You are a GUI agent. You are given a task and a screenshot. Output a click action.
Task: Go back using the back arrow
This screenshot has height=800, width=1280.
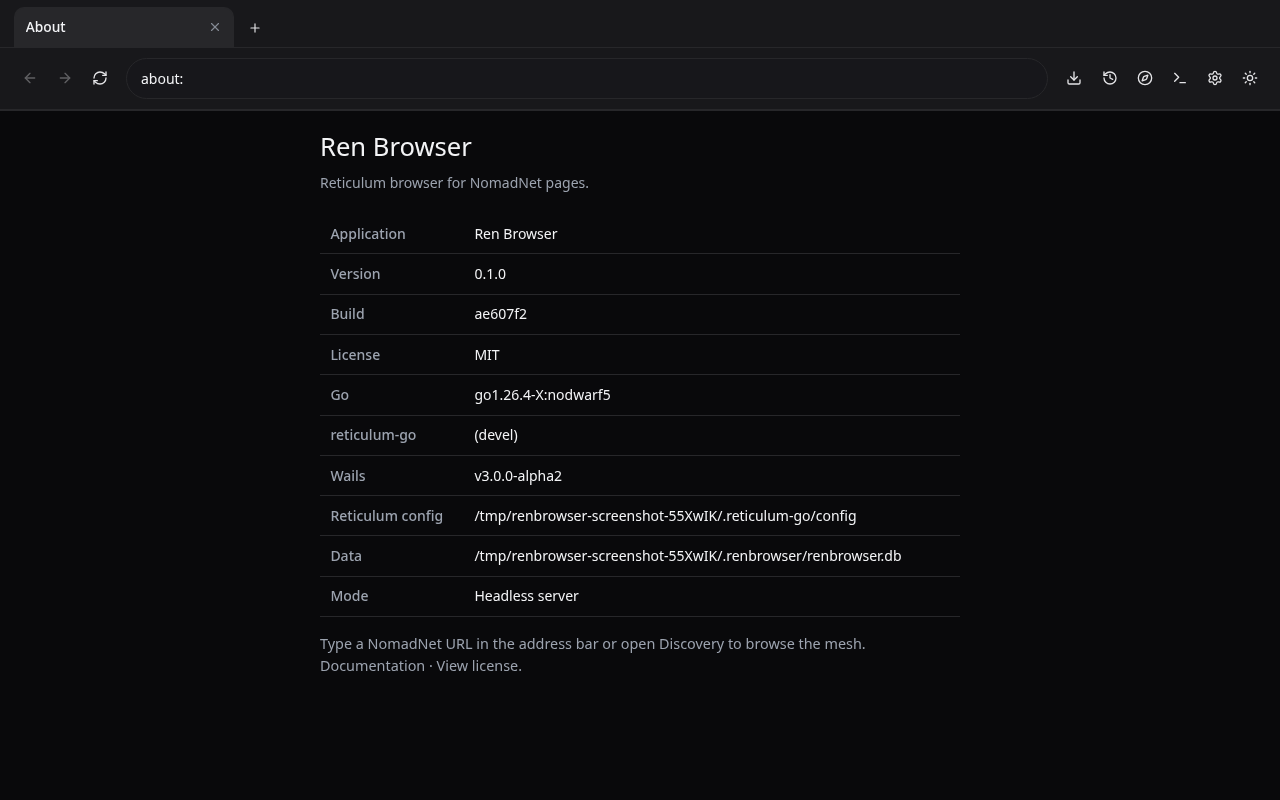pyautogui.click(x=30, y=78)
